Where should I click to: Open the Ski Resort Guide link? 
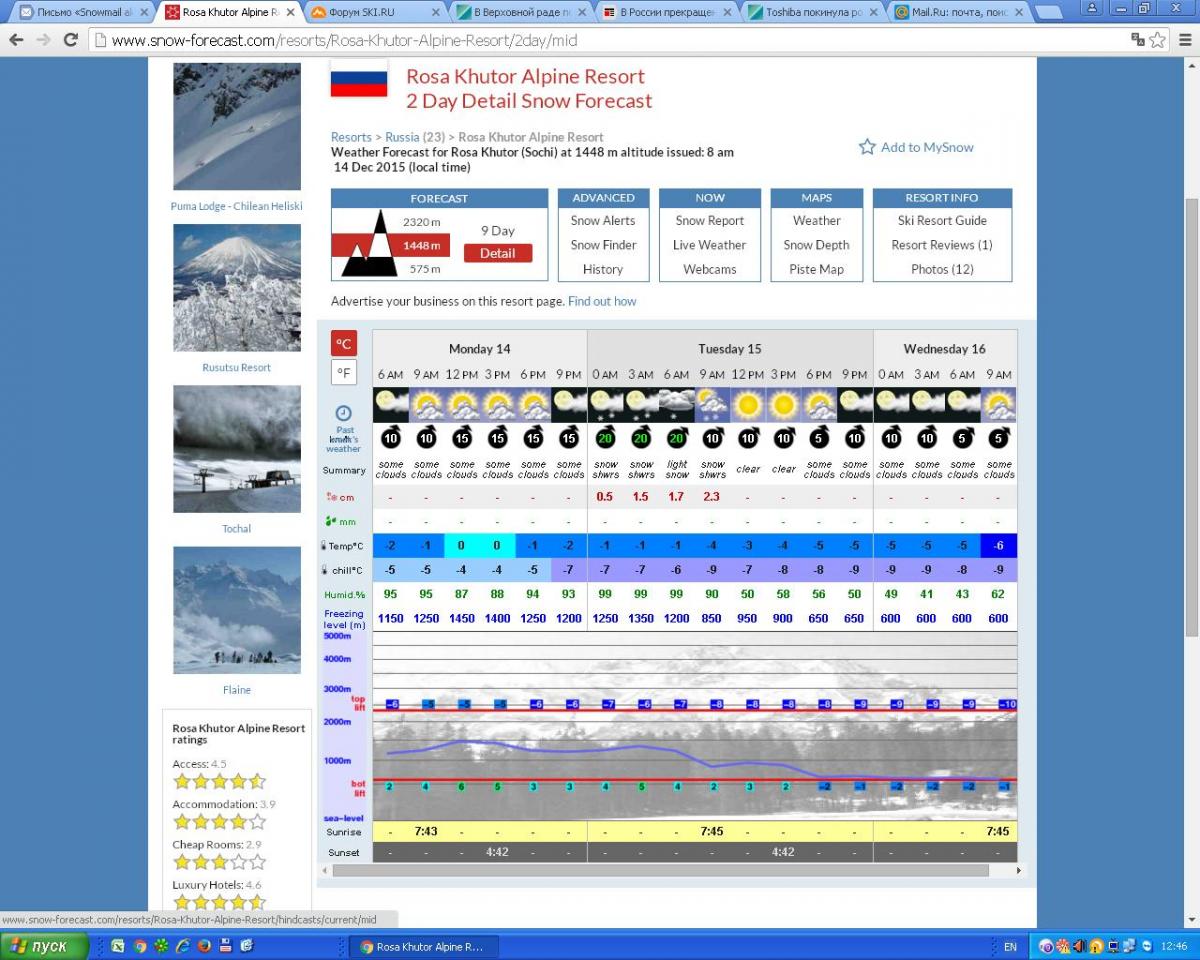click(x=942, y=220)
